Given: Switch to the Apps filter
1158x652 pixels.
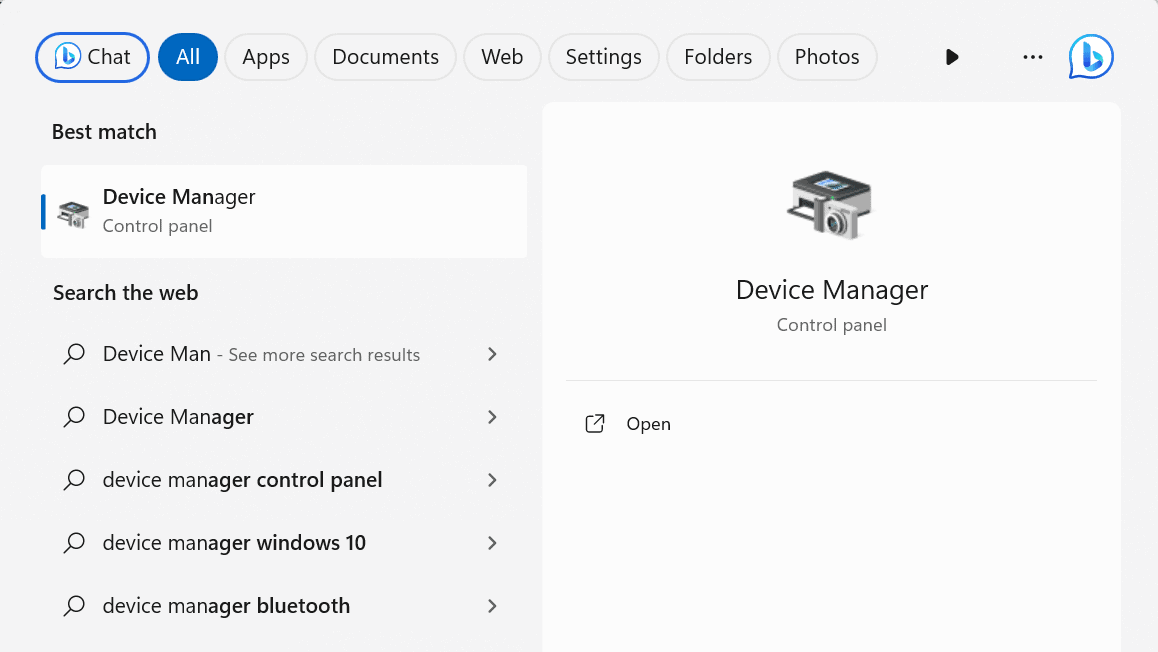Looking at the screenshot, I should tap(266, 57).
